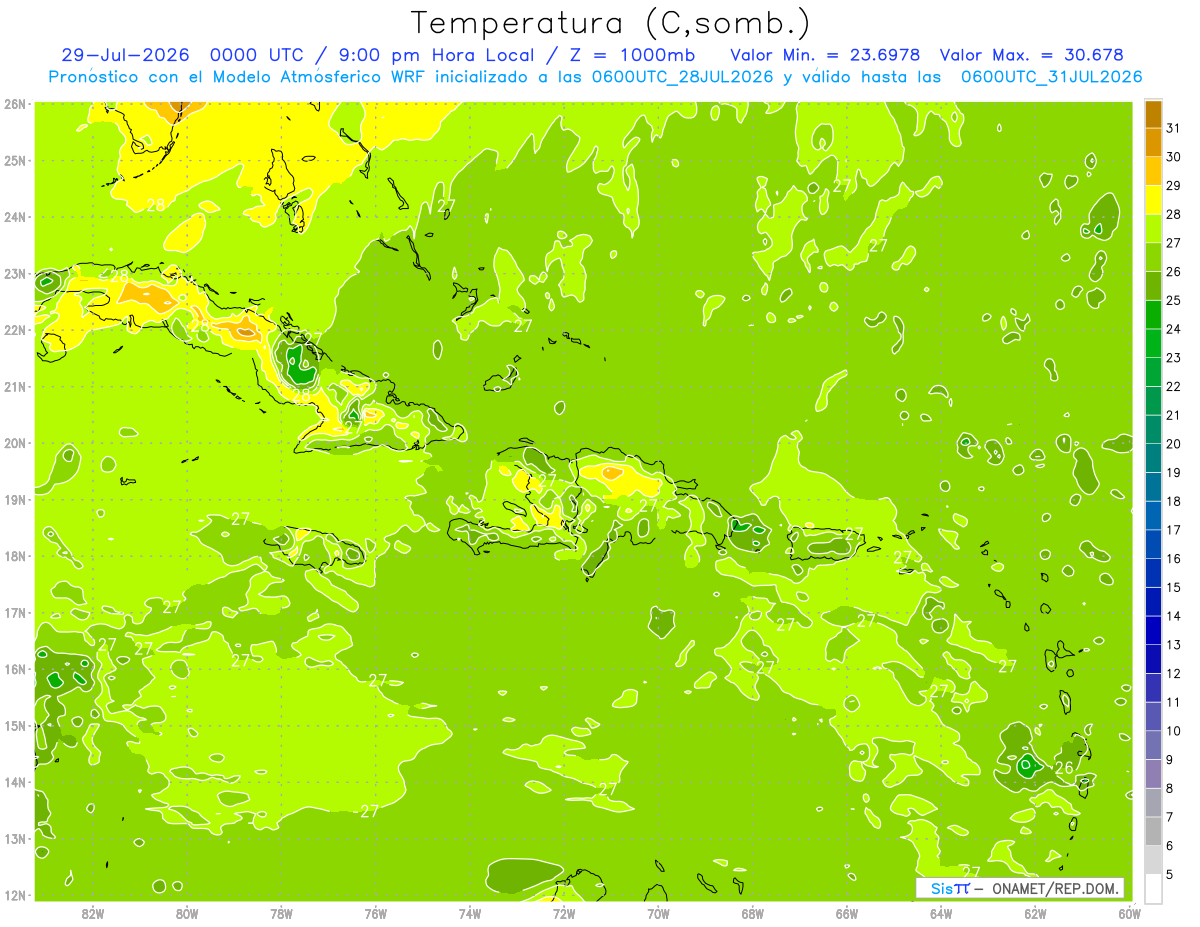1200x927 pixels.
Task: Click the '66W' longitude axis label
Action: click(x=846, y=913)
